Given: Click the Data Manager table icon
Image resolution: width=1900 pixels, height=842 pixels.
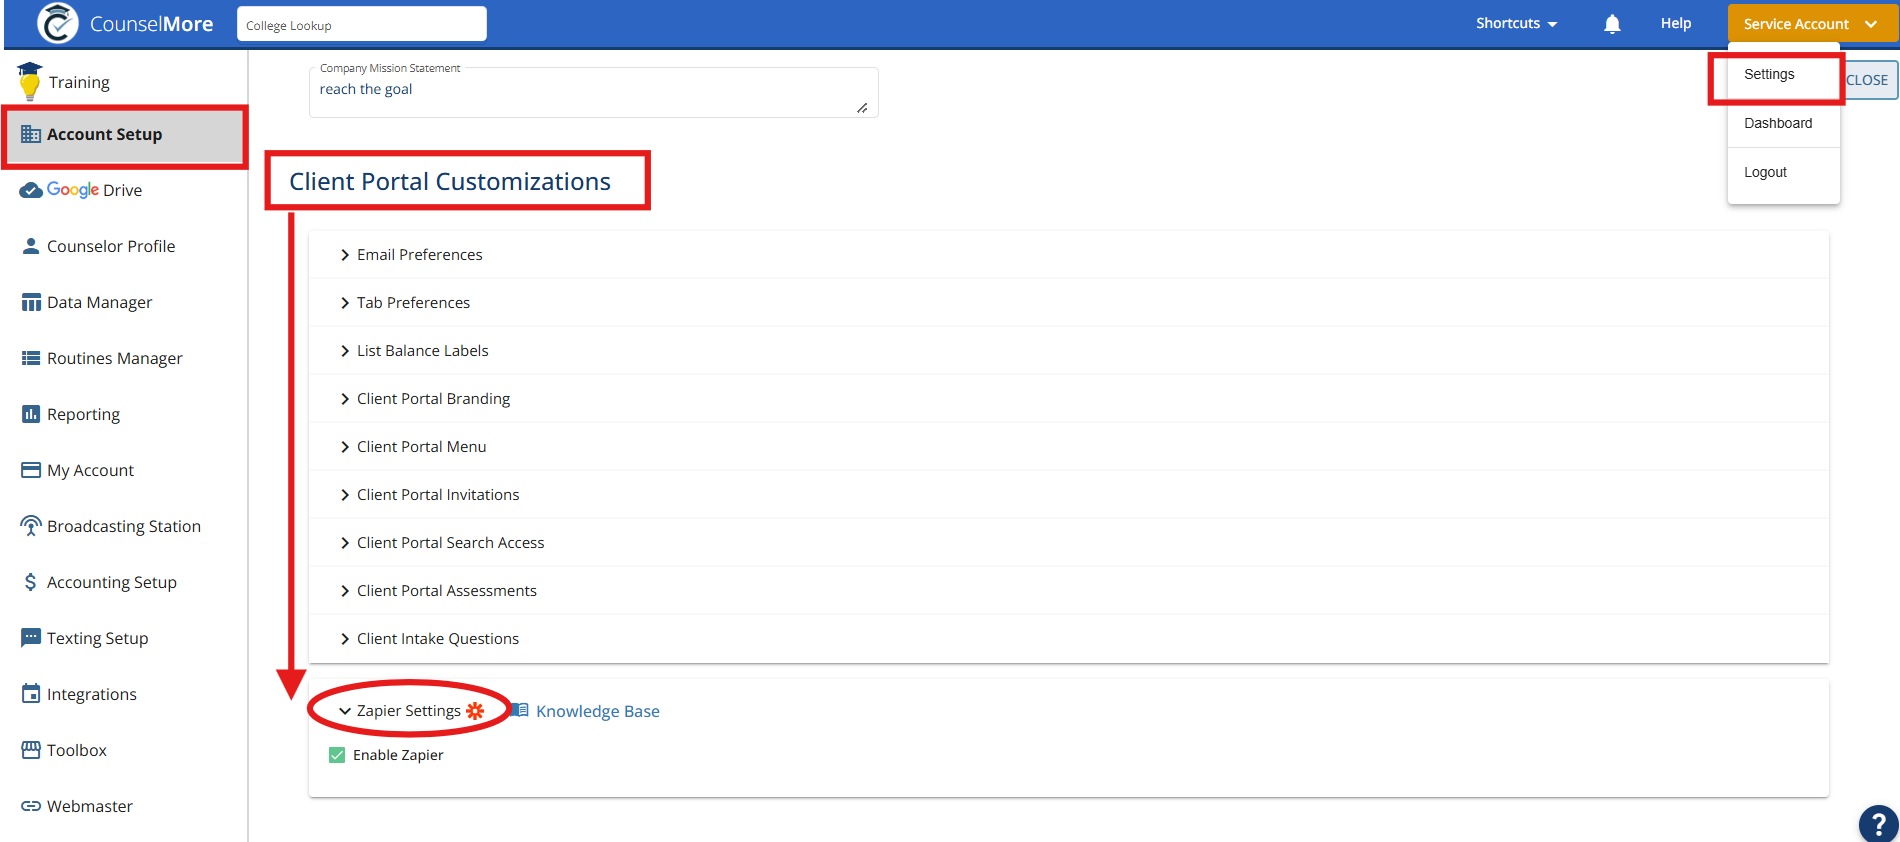Looking at the screenshot, I should tap(31, 302).
